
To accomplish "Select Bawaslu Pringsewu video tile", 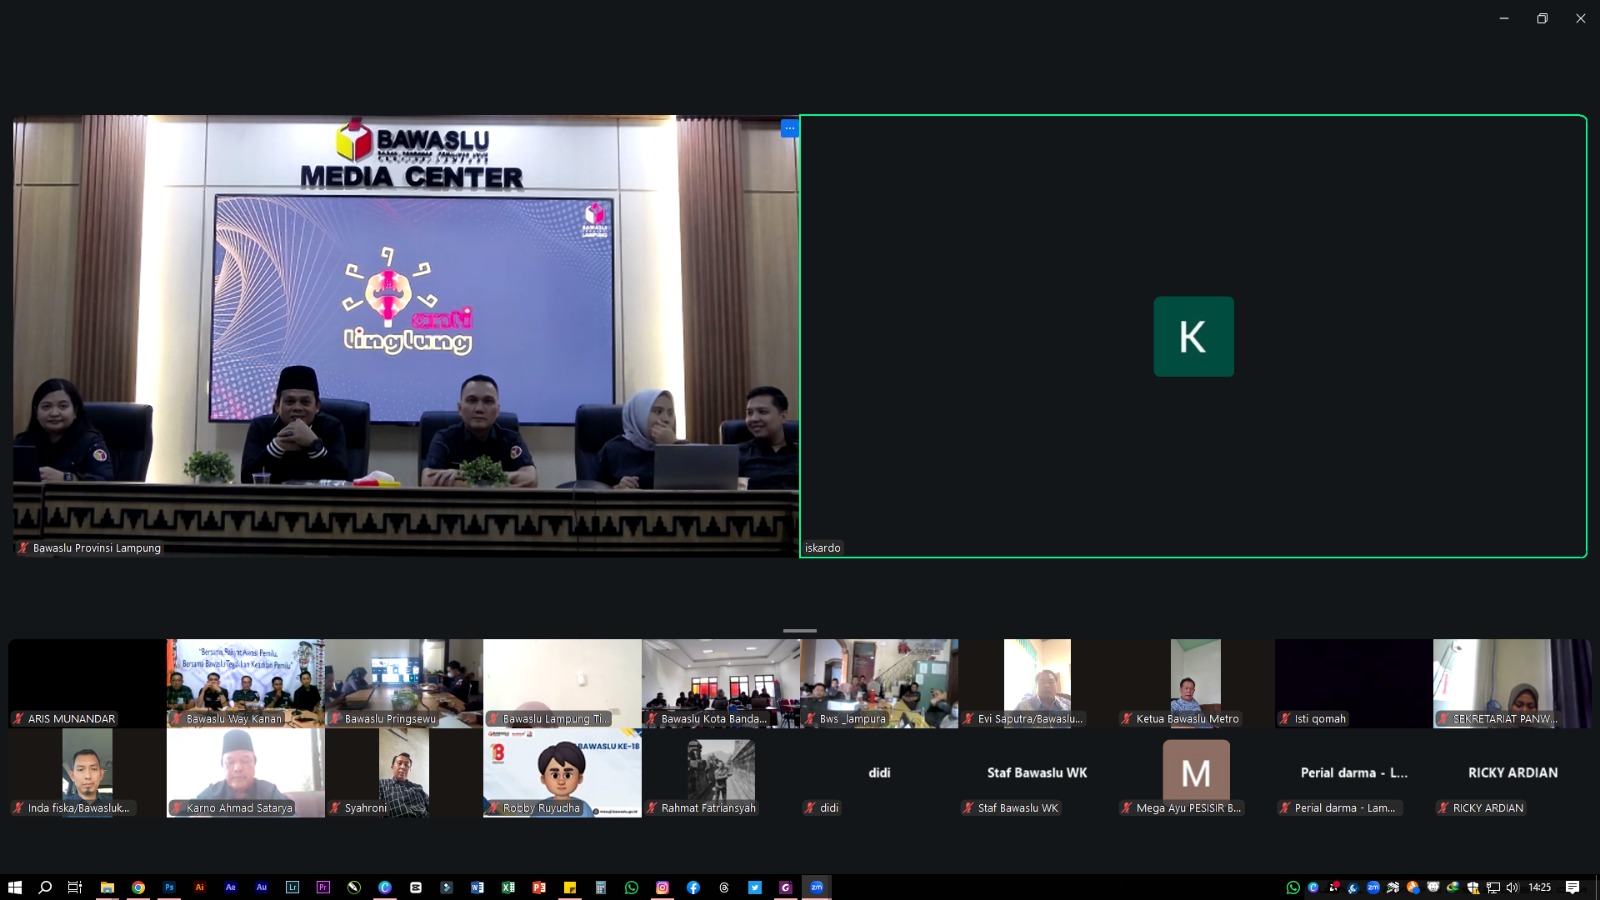I will point(404,683).
